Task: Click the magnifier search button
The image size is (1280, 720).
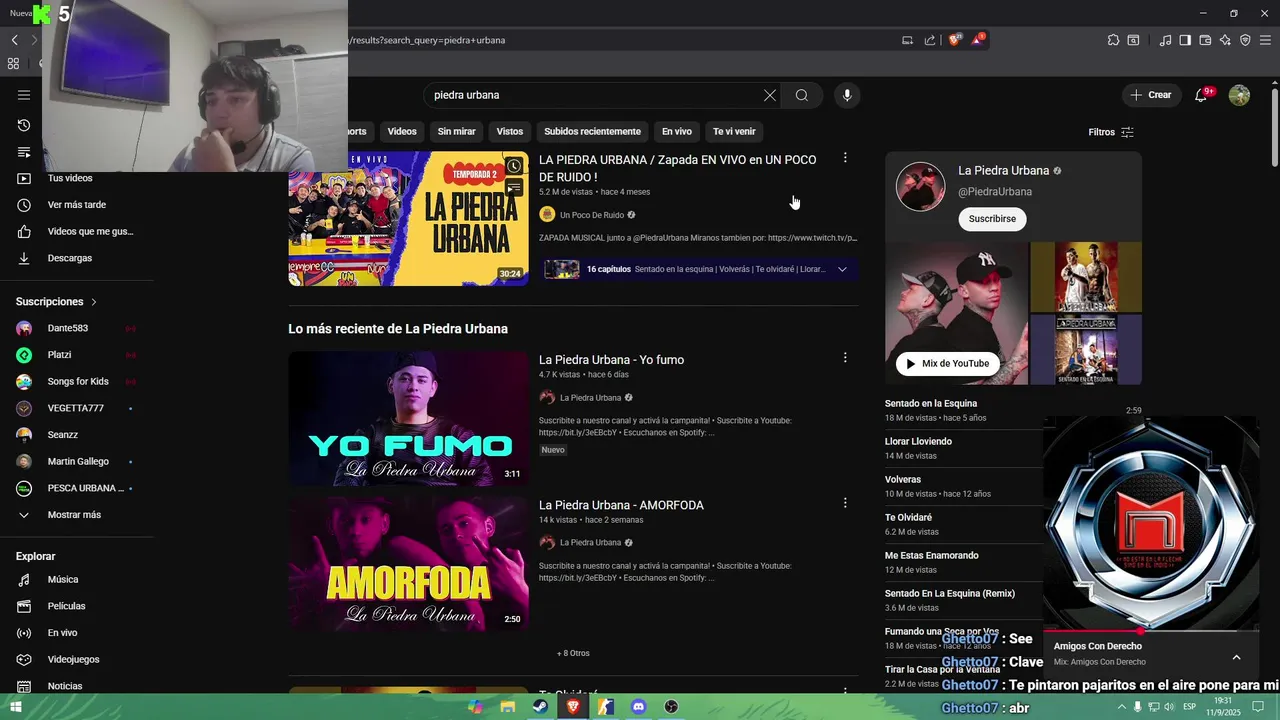Action: pos(802,95)
